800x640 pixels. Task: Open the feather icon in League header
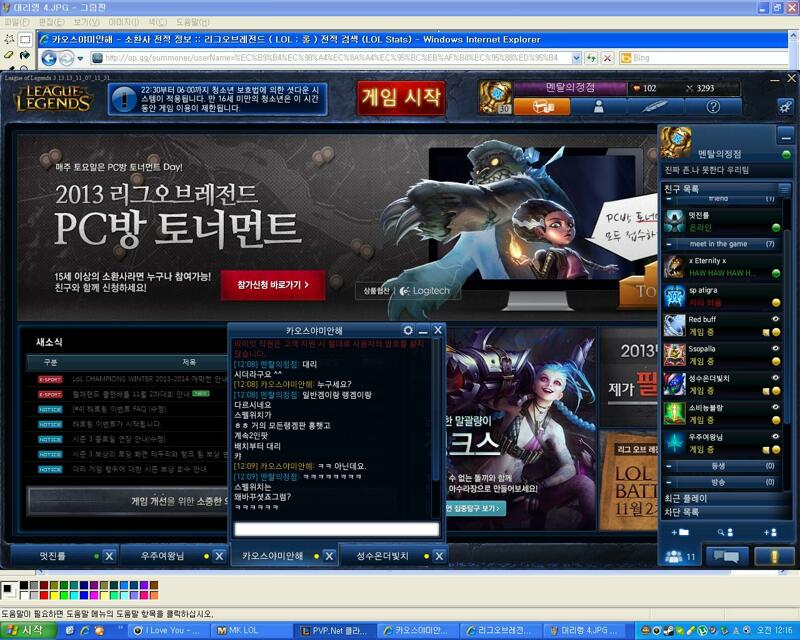[x=656, y=106]
